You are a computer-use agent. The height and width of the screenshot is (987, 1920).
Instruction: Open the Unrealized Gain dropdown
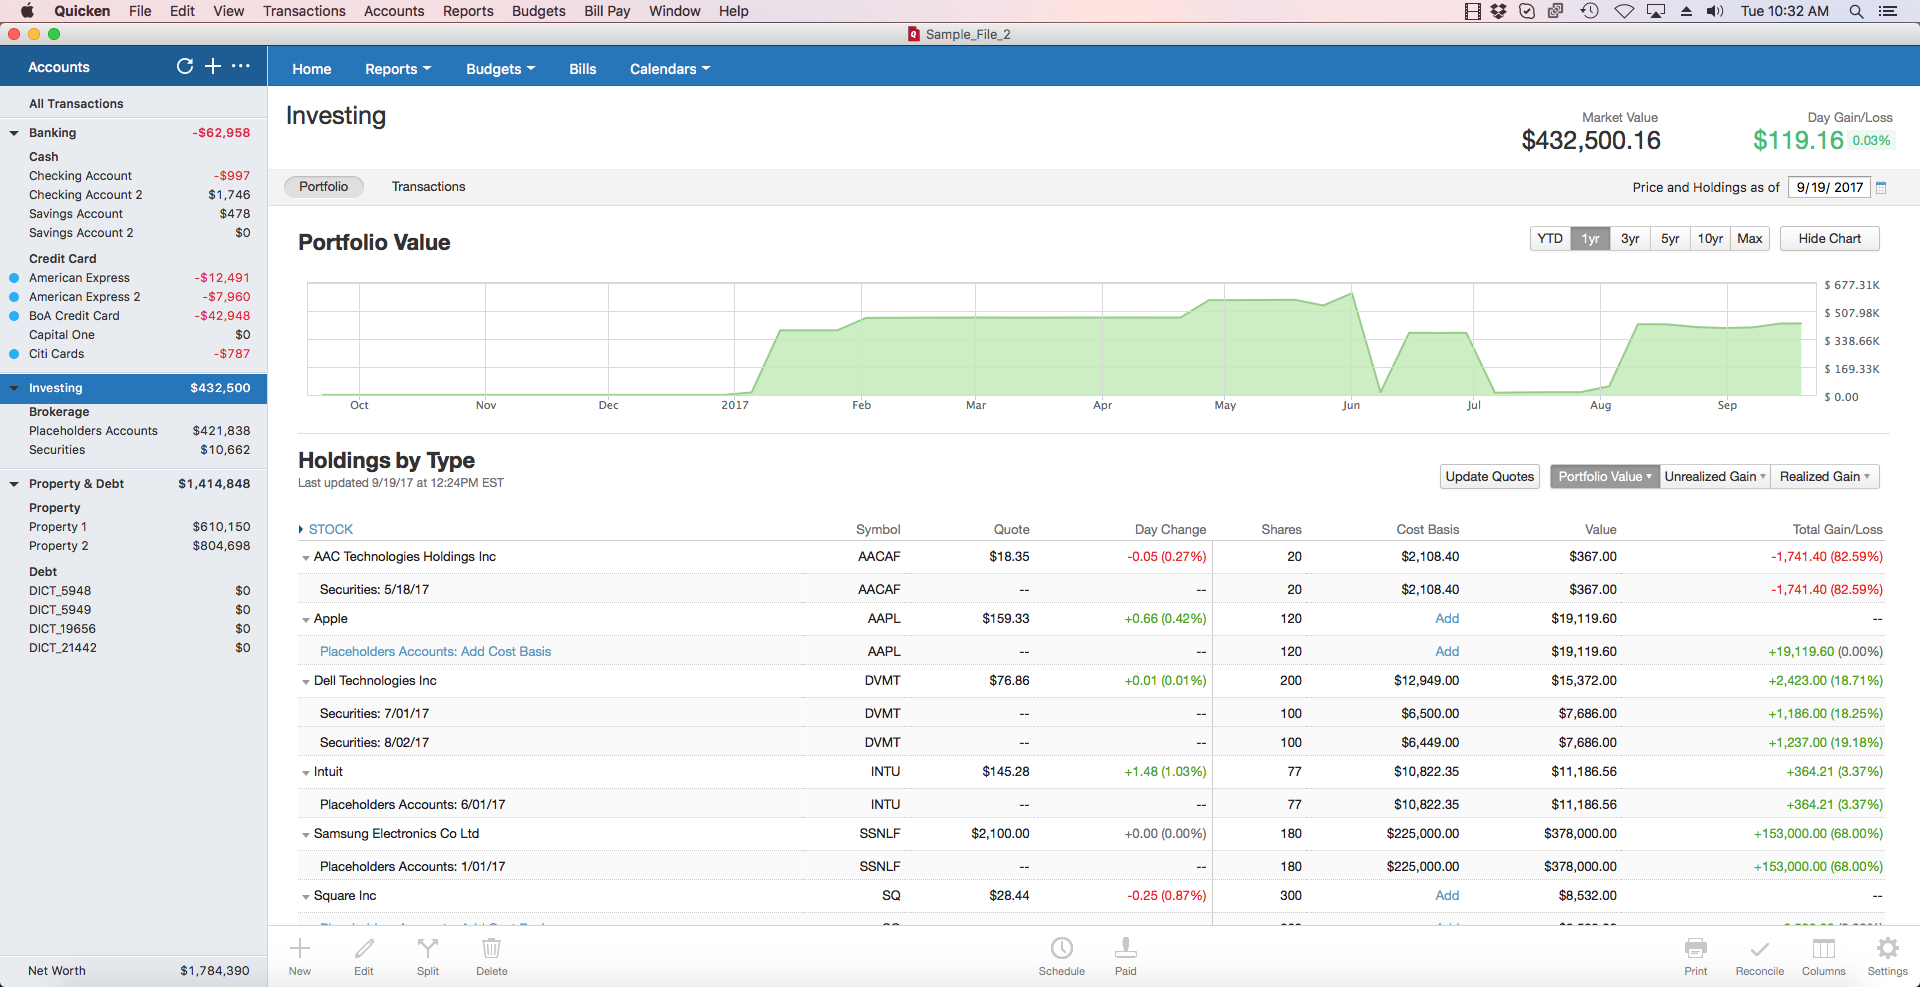(1714, 477)
